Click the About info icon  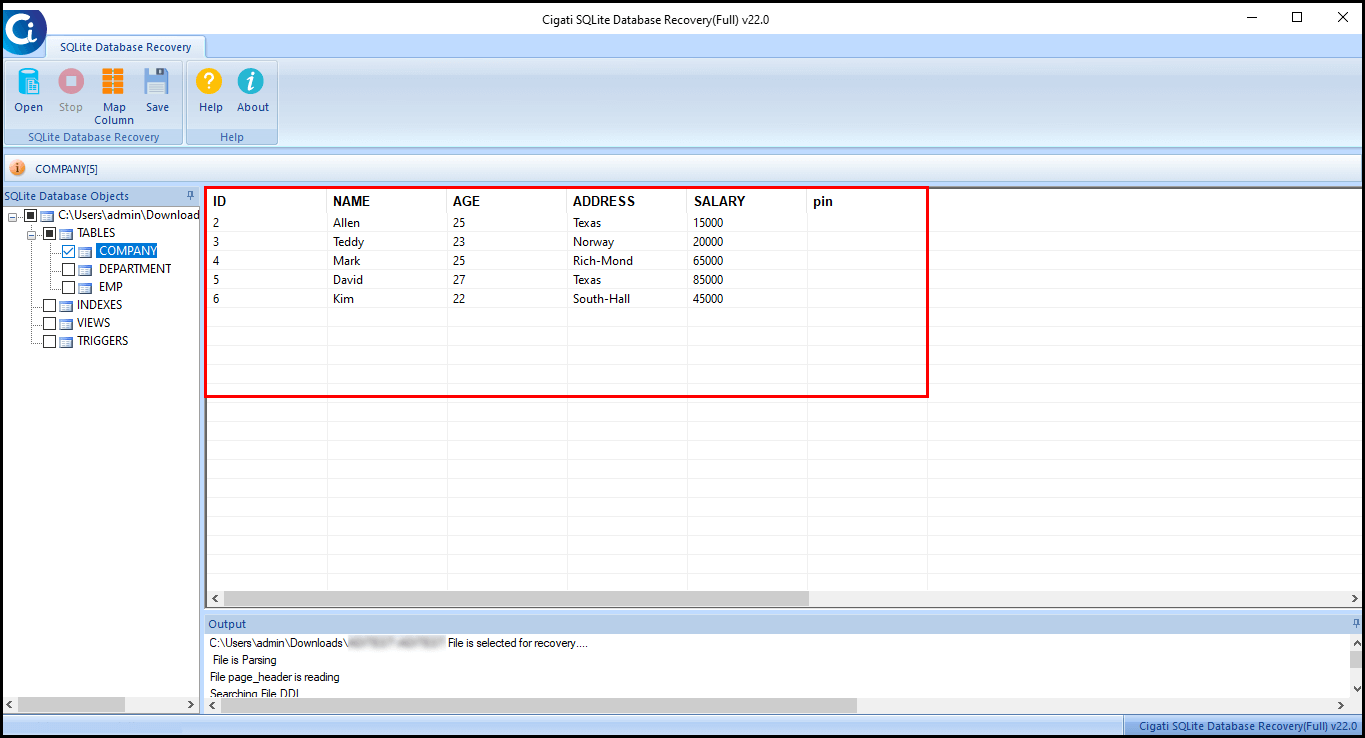pyautogui.click(x=252, y=82)
